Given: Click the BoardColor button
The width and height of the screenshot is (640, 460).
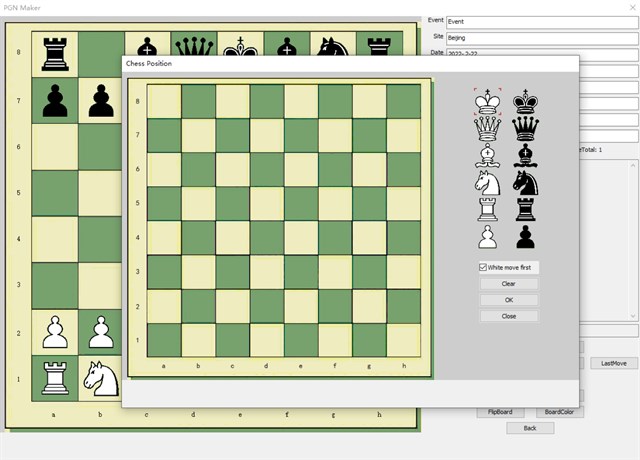Looking at the screenshot, I should 560,412.
